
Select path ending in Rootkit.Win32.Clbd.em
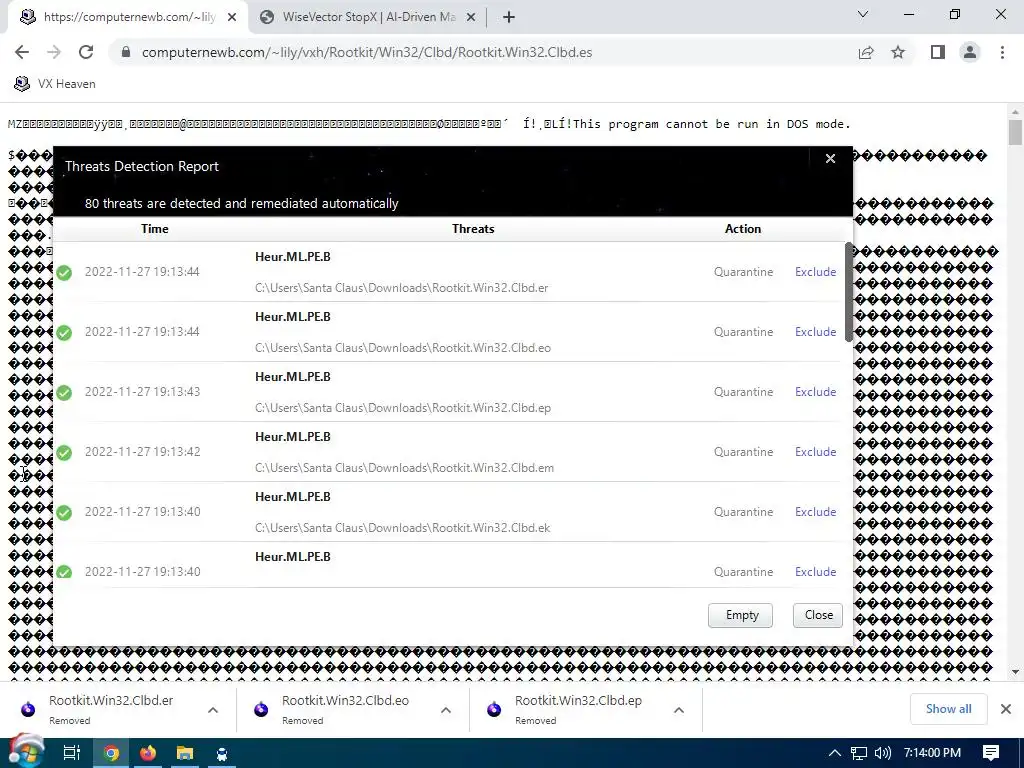click(404, 468)
